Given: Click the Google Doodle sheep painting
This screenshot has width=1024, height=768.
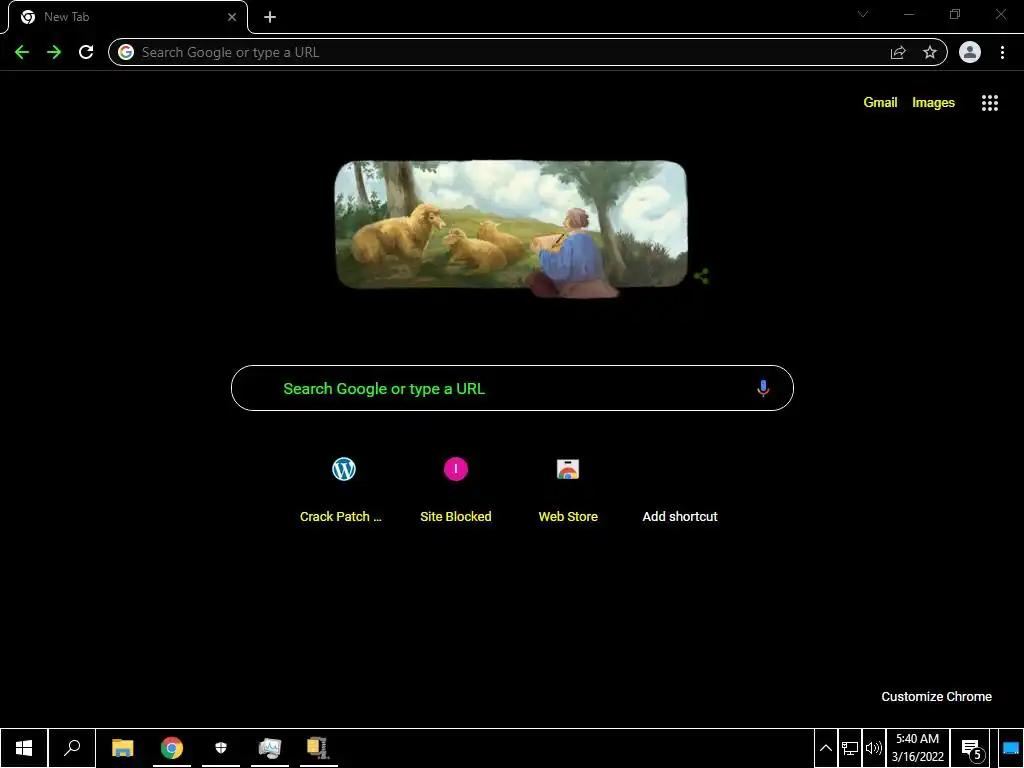Looking at the screenshot, I should 511,228.
